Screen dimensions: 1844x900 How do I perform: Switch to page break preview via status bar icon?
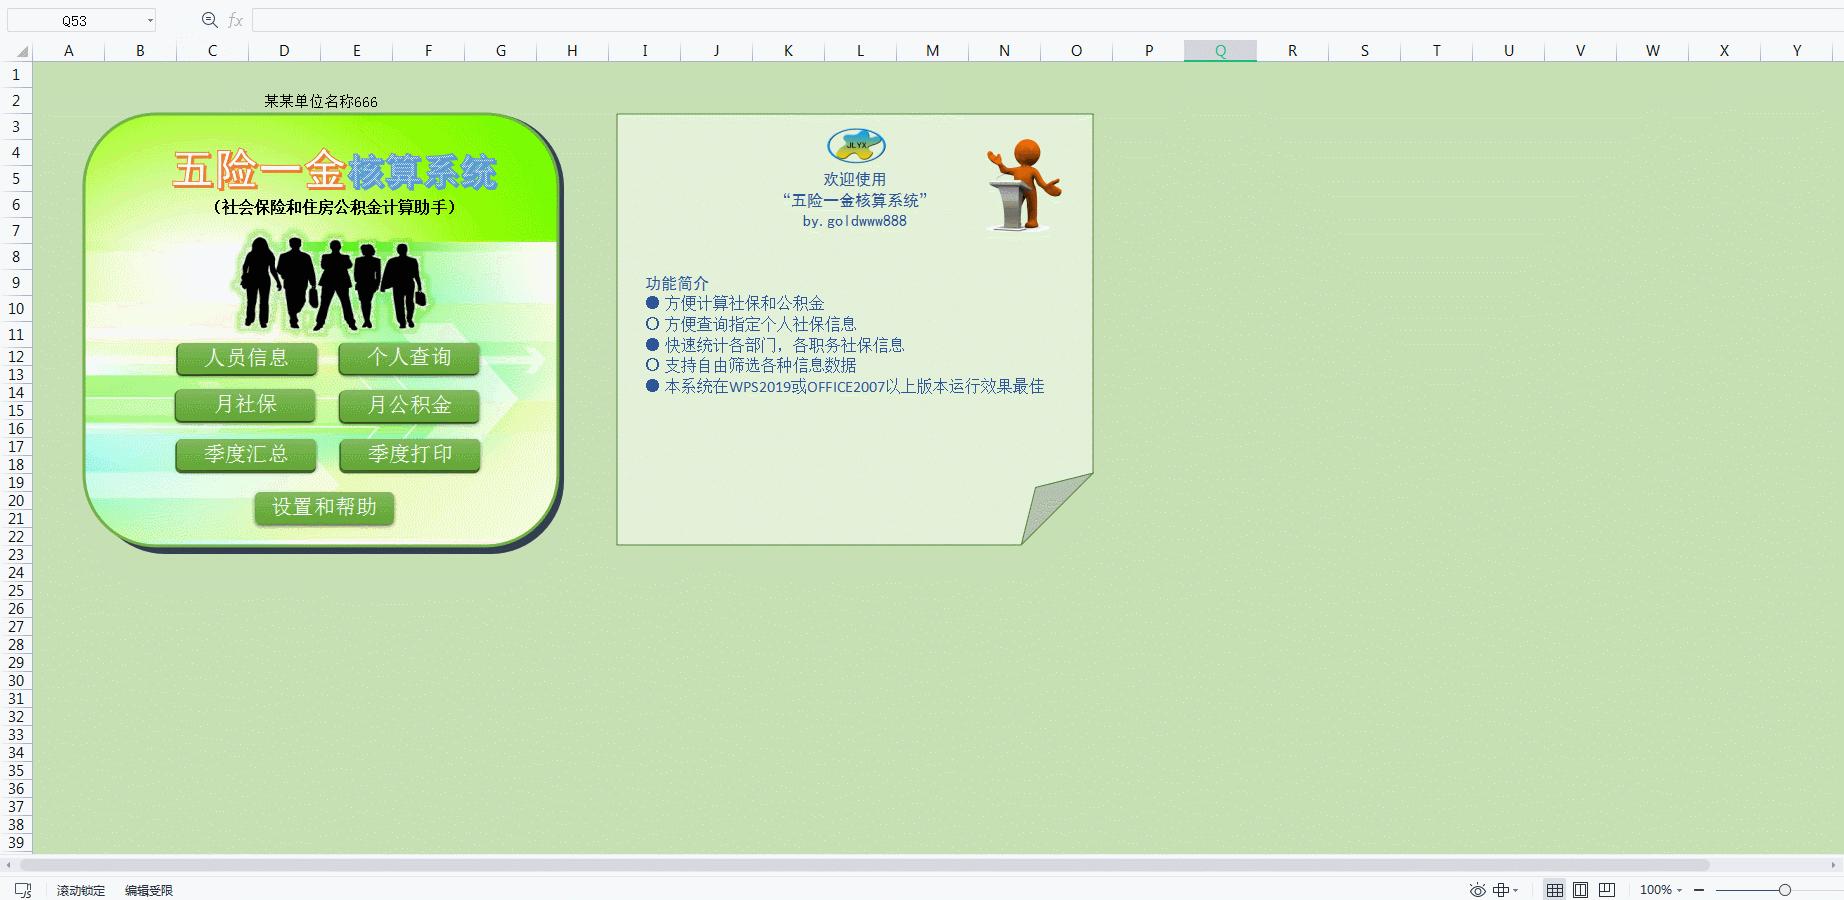1607,889
